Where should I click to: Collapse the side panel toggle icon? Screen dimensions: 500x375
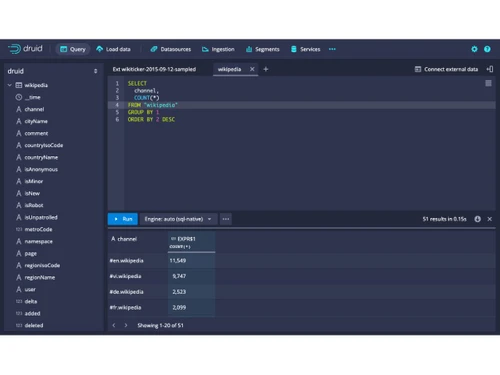490,69
